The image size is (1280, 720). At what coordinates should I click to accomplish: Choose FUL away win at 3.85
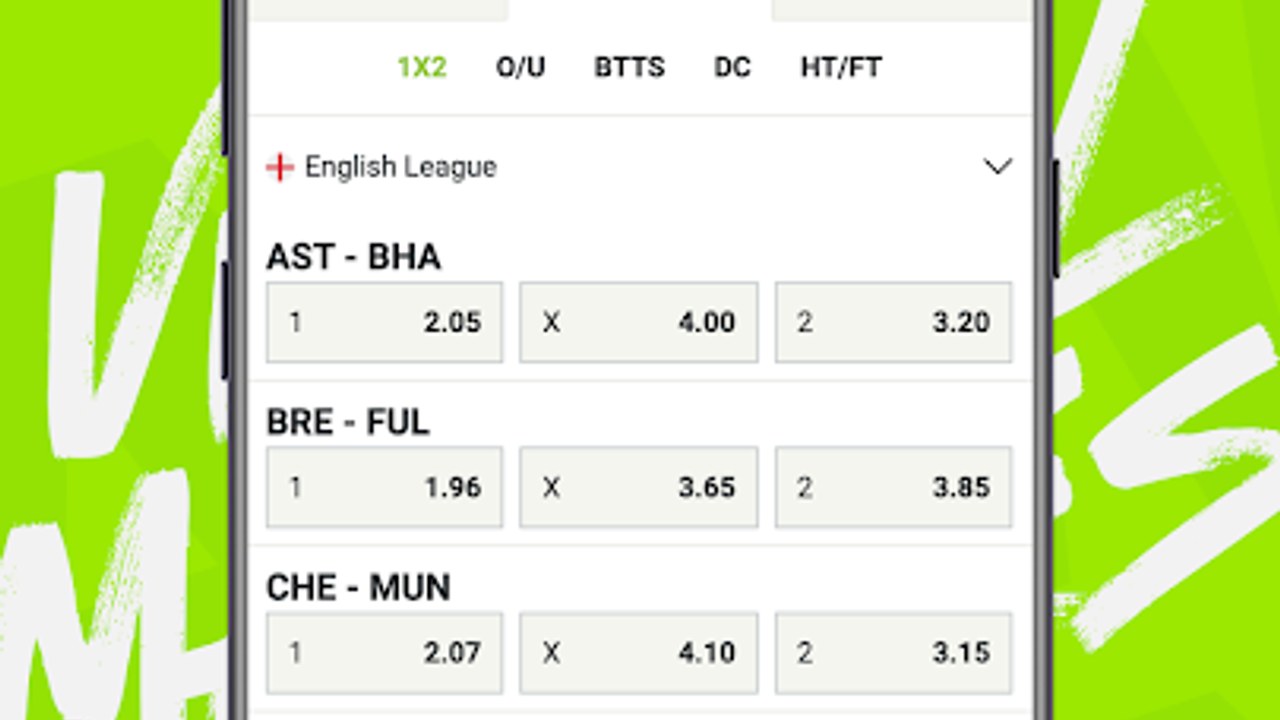pyautogui.click(x=893, y=487)
